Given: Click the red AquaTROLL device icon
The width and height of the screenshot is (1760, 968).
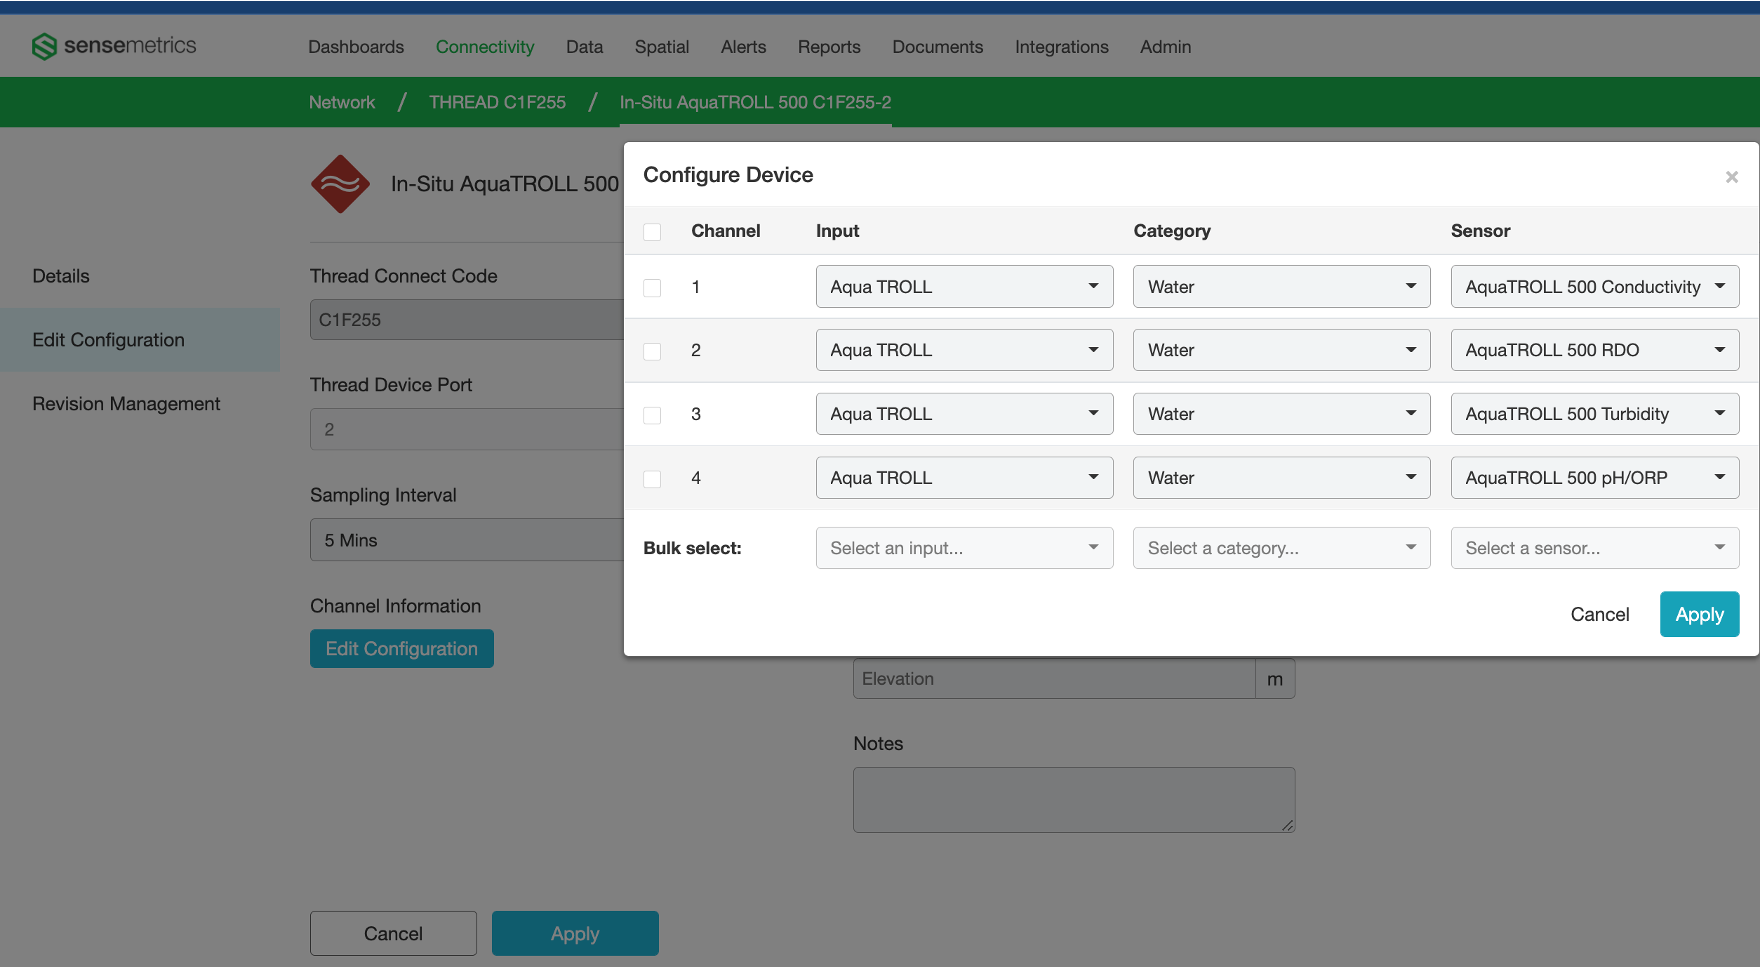Looking at the screenshot, I should (340, 184).
